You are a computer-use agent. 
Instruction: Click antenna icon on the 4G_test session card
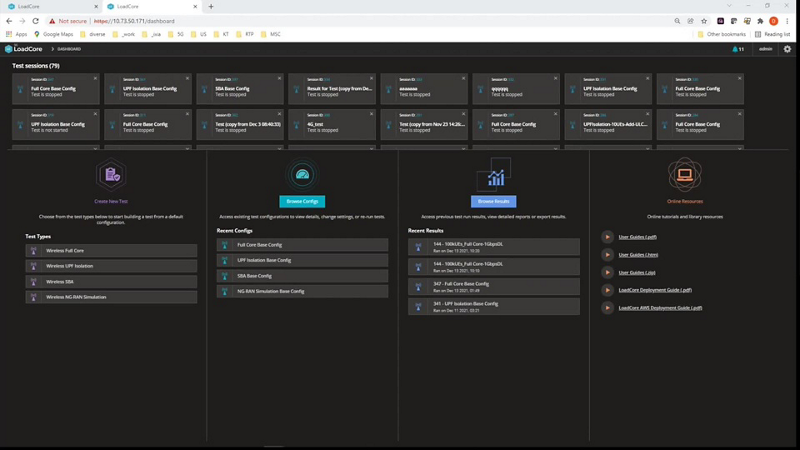click(296, 124)
